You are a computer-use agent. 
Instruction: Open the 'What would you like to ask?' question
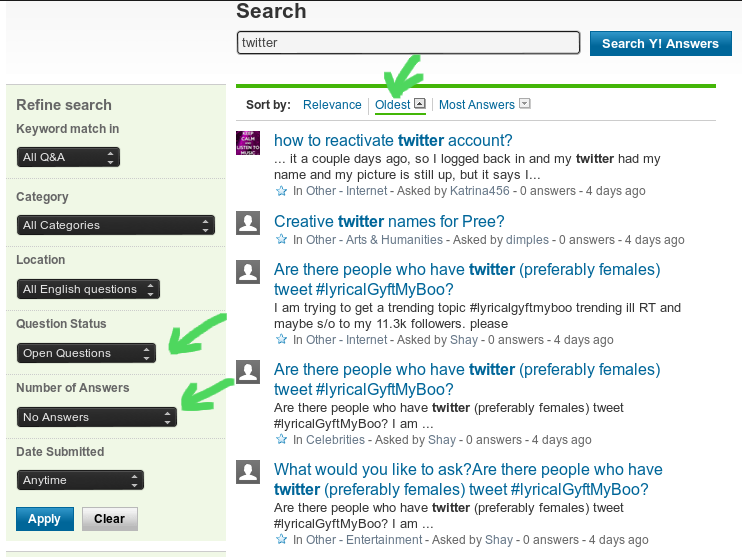[x=468, y=479]
